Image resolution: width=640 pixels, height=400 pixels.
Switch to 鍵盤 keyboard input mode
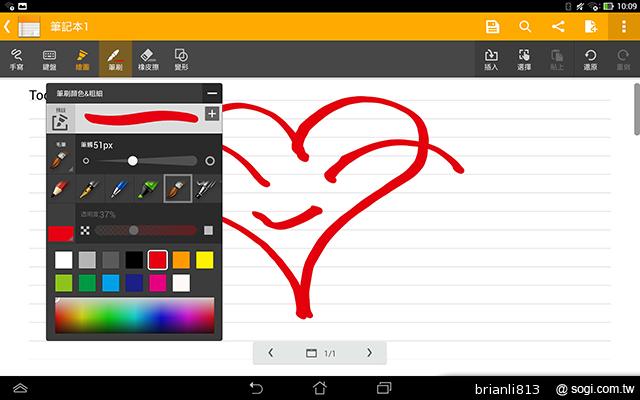click(50, 59)
